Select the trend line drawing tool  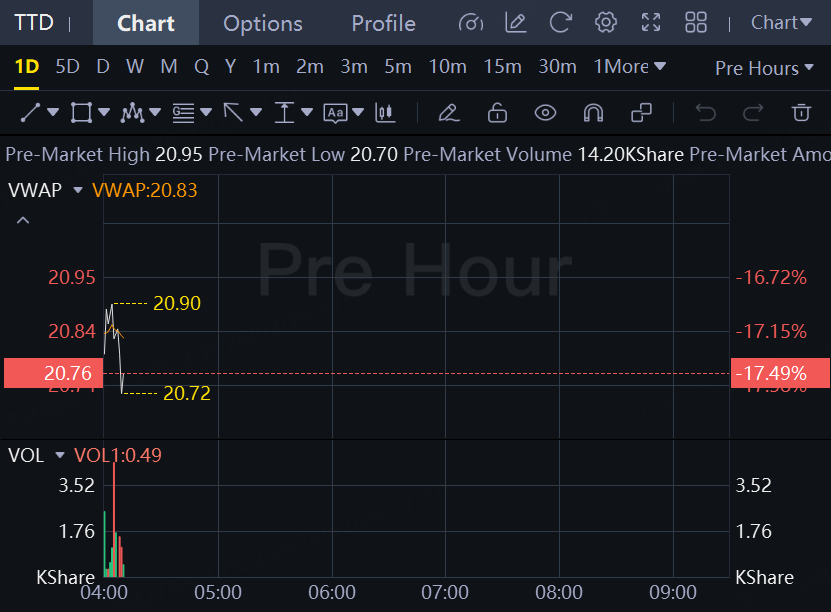point(30,113)
